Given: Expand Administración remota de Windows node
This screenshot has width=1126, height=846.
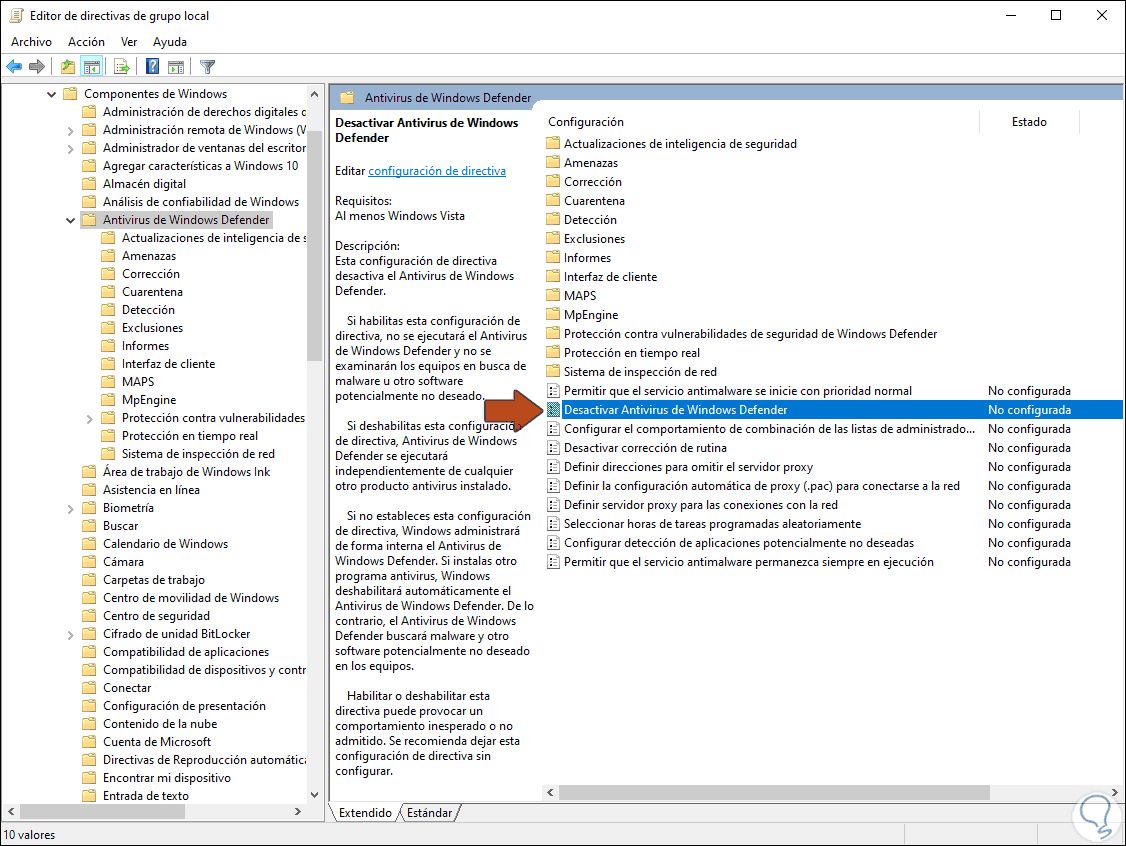Looking at the screenshot, I should [70, 131].
